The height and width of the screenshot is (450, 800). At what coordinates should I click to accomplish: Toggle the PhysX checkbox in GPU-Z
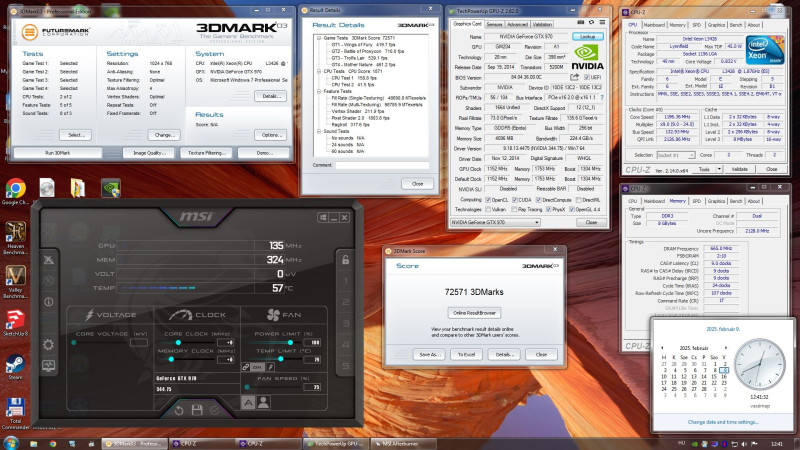[x=548, y=209]
